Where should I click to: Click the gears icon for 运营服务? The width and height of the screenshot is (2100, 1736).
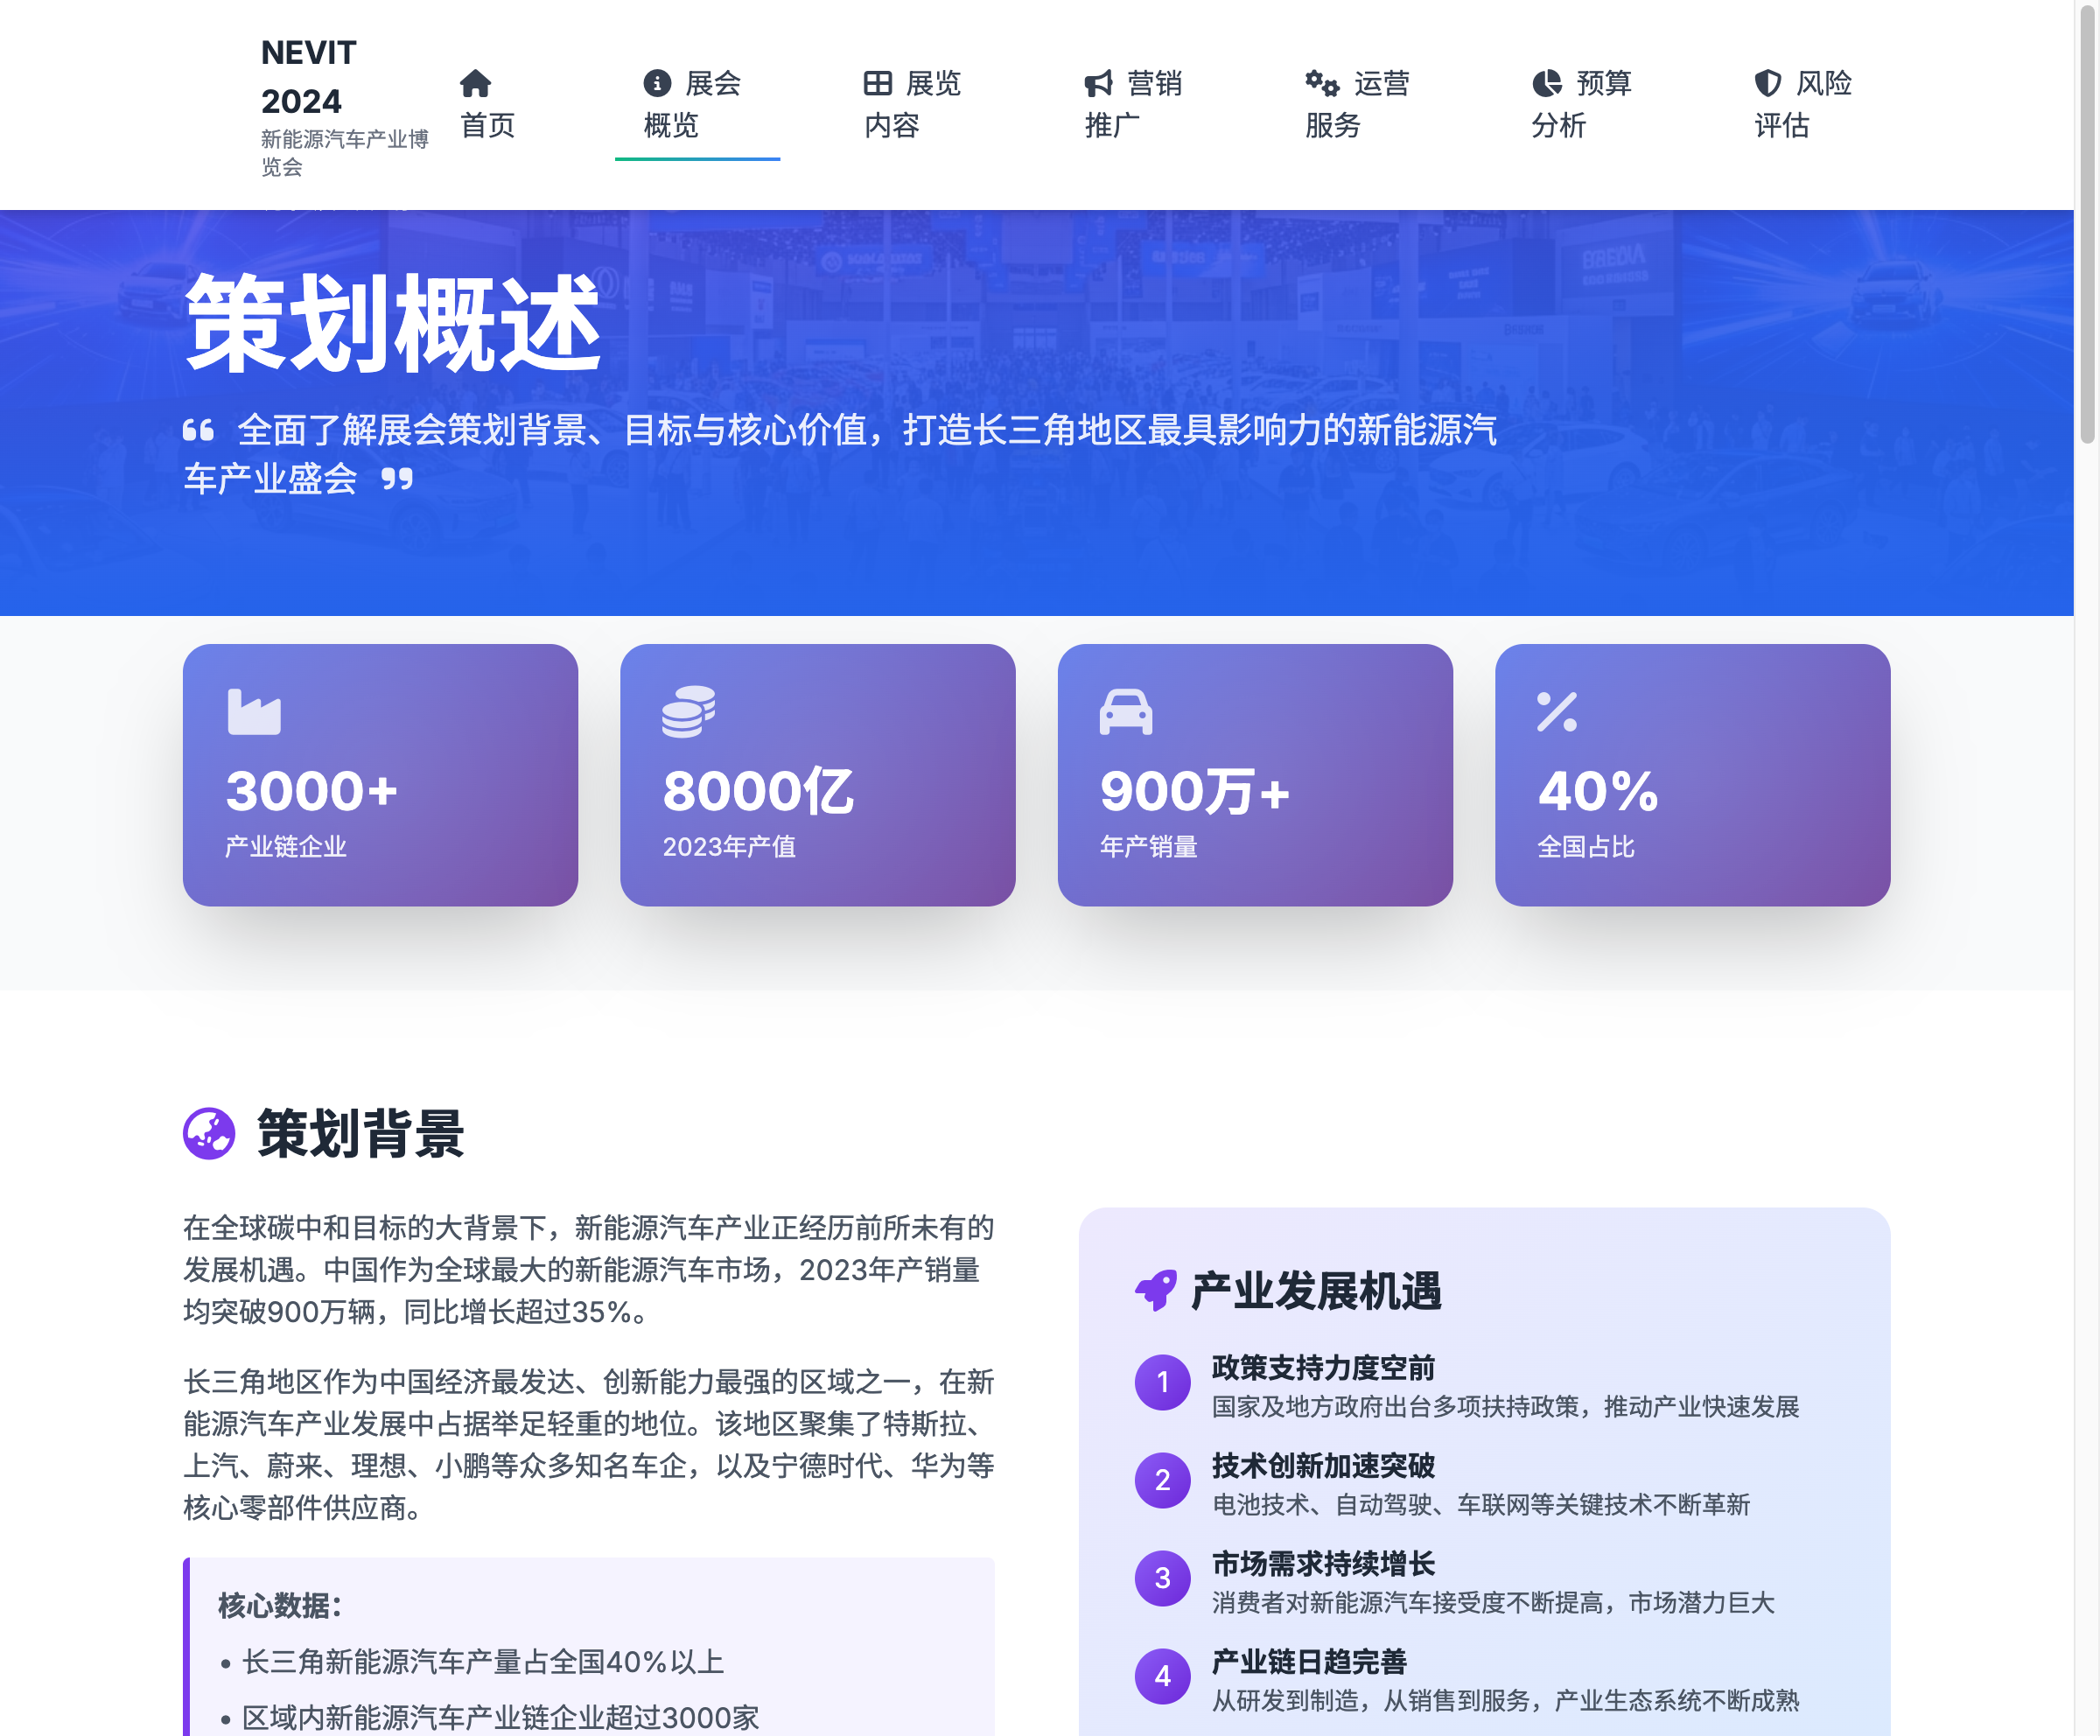coord(1321,83)
